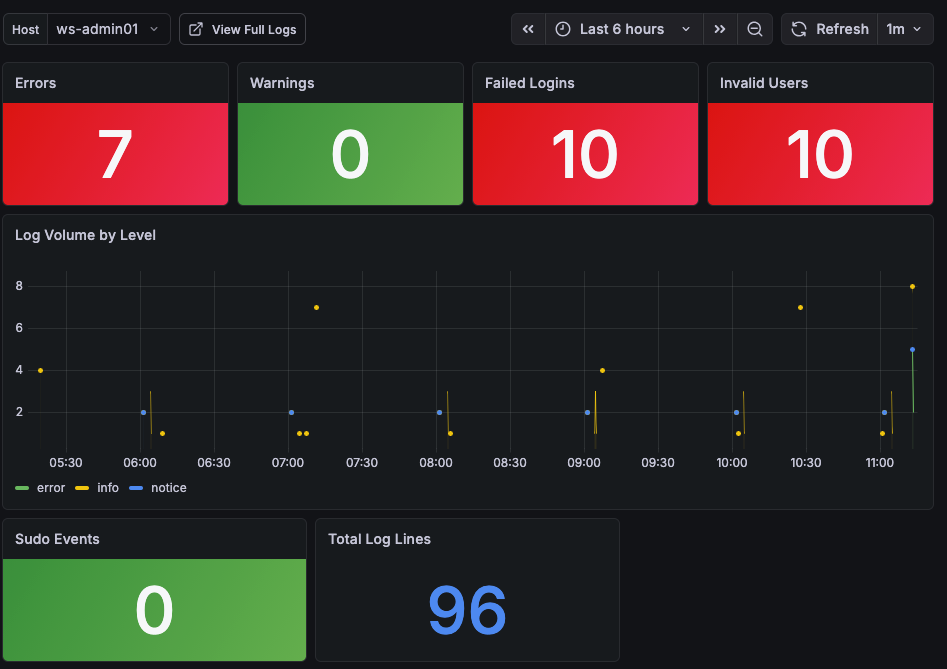This screenshot has height=669, width=947.
Task: Shift time range backward with double-left arrows
Action: point(528,29)
